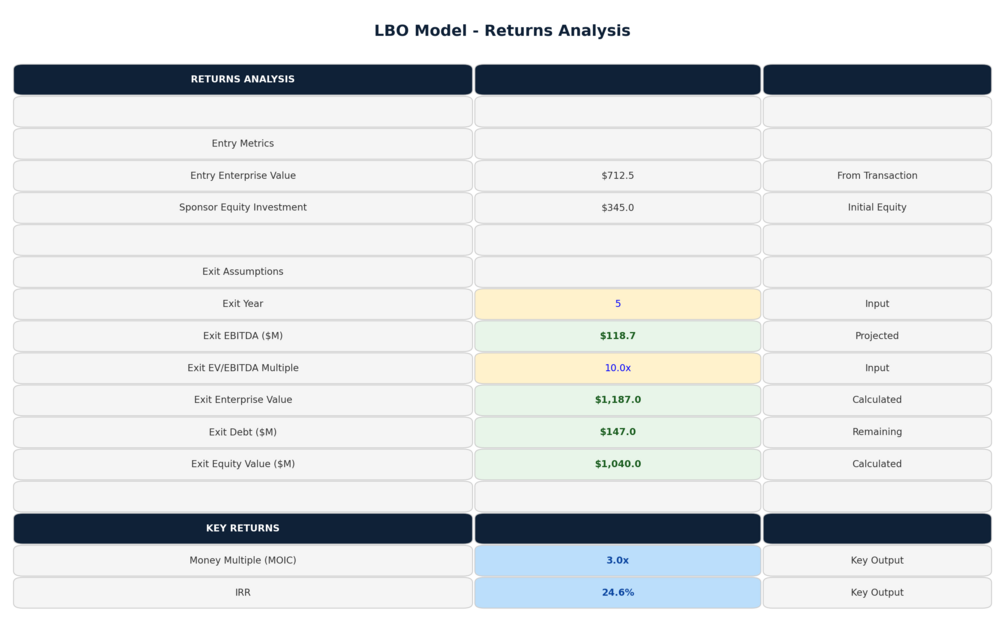Click the KEY RETURNS section header
Screen dimensions: 1005x634
pos(243,528)
